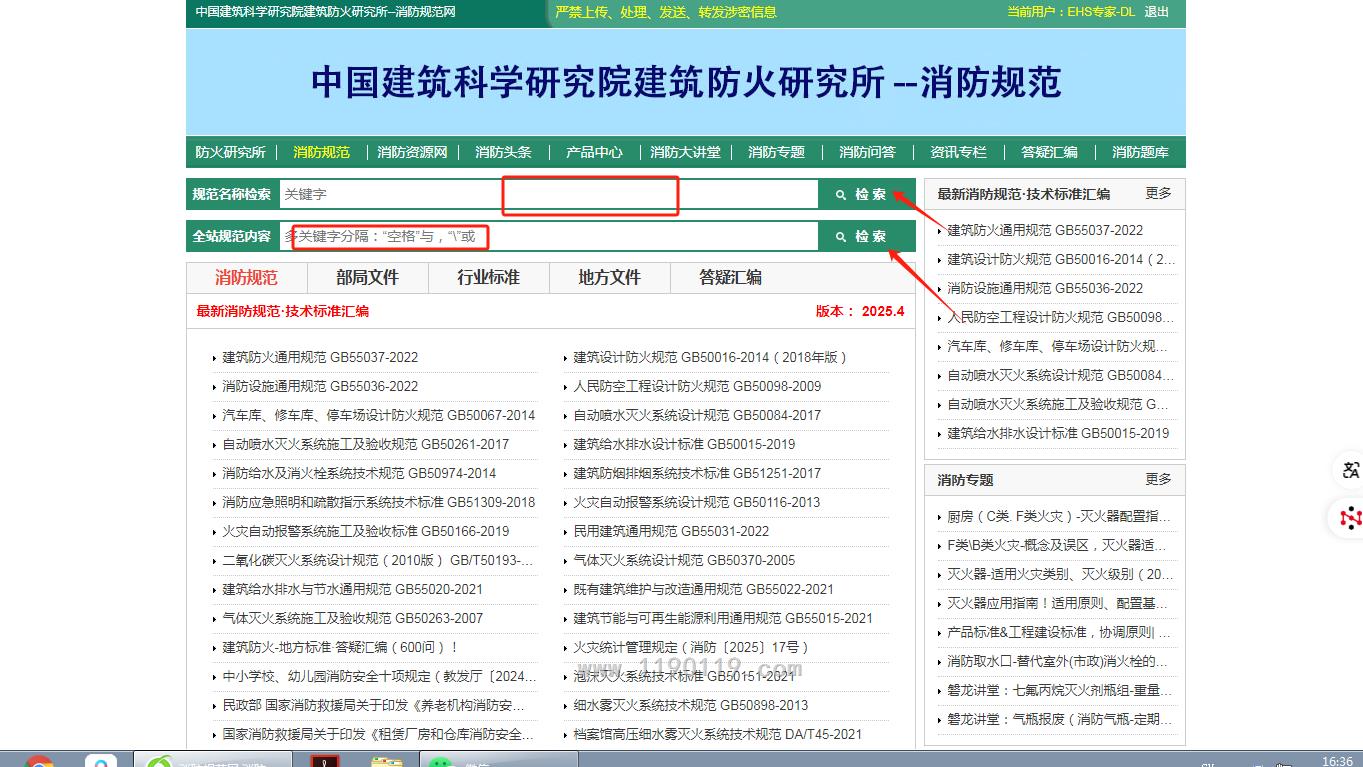The height and width of the screenshot is (767, 1363).
Task: Open 建筑防烟排烟系统技术标准 GB51251-2017
Action: pos(697,473)
